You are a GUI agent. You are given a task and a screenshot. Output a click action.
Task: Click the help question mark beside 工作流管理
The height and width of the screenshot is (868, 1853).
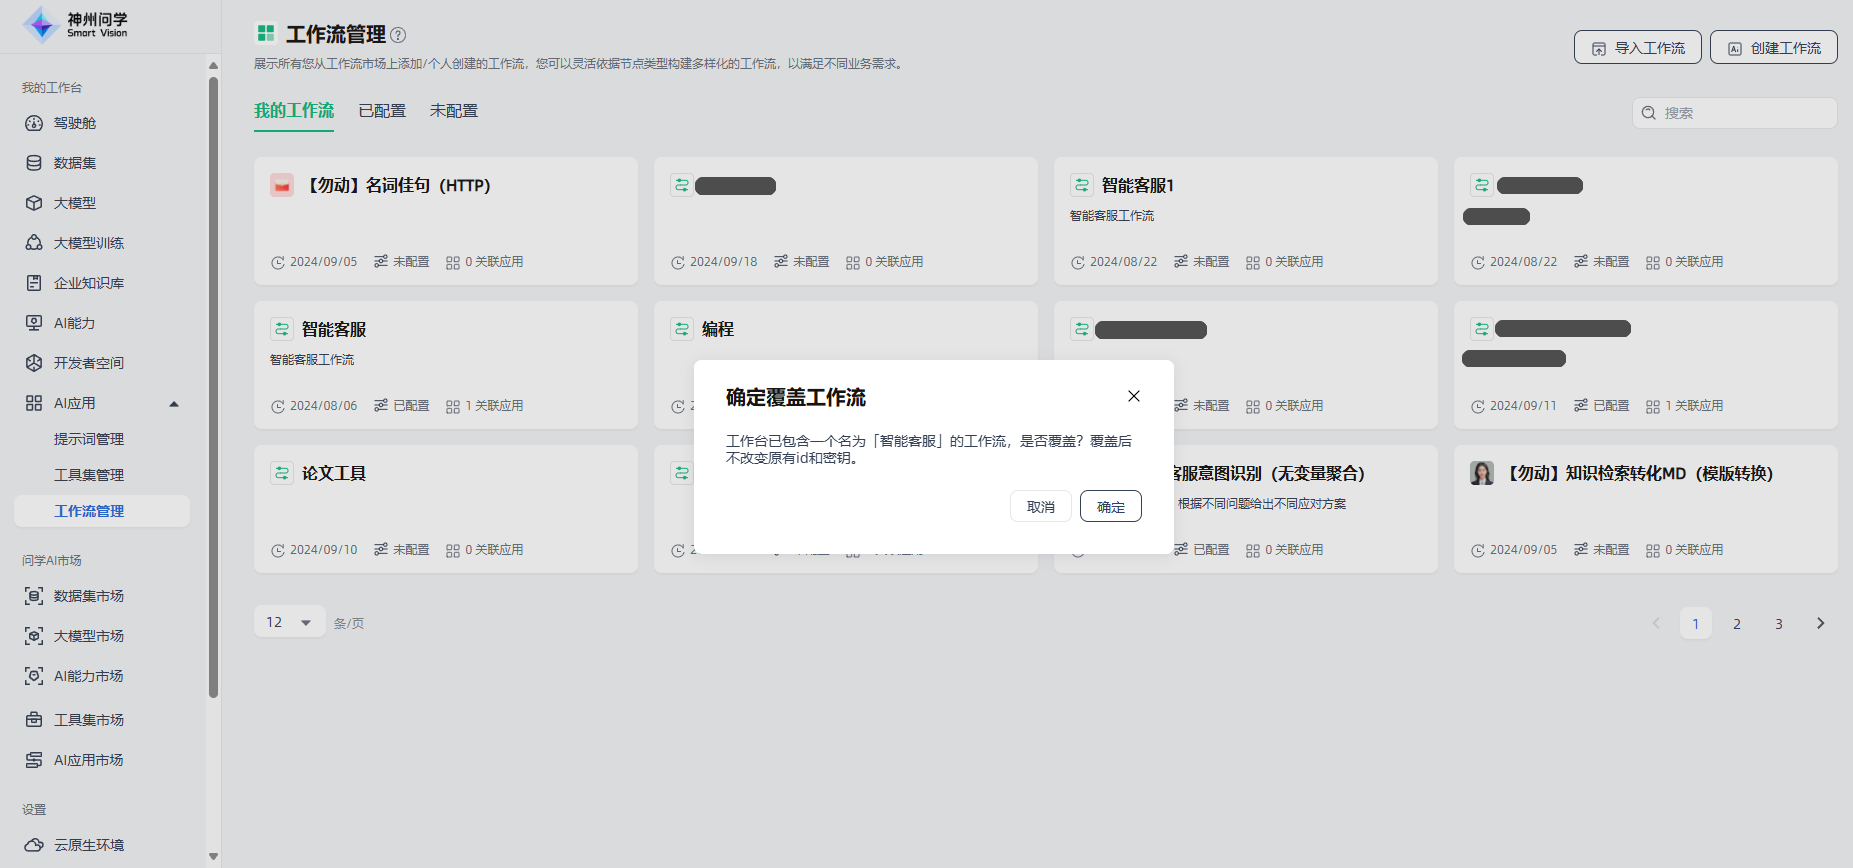click(x=398, y=35)
